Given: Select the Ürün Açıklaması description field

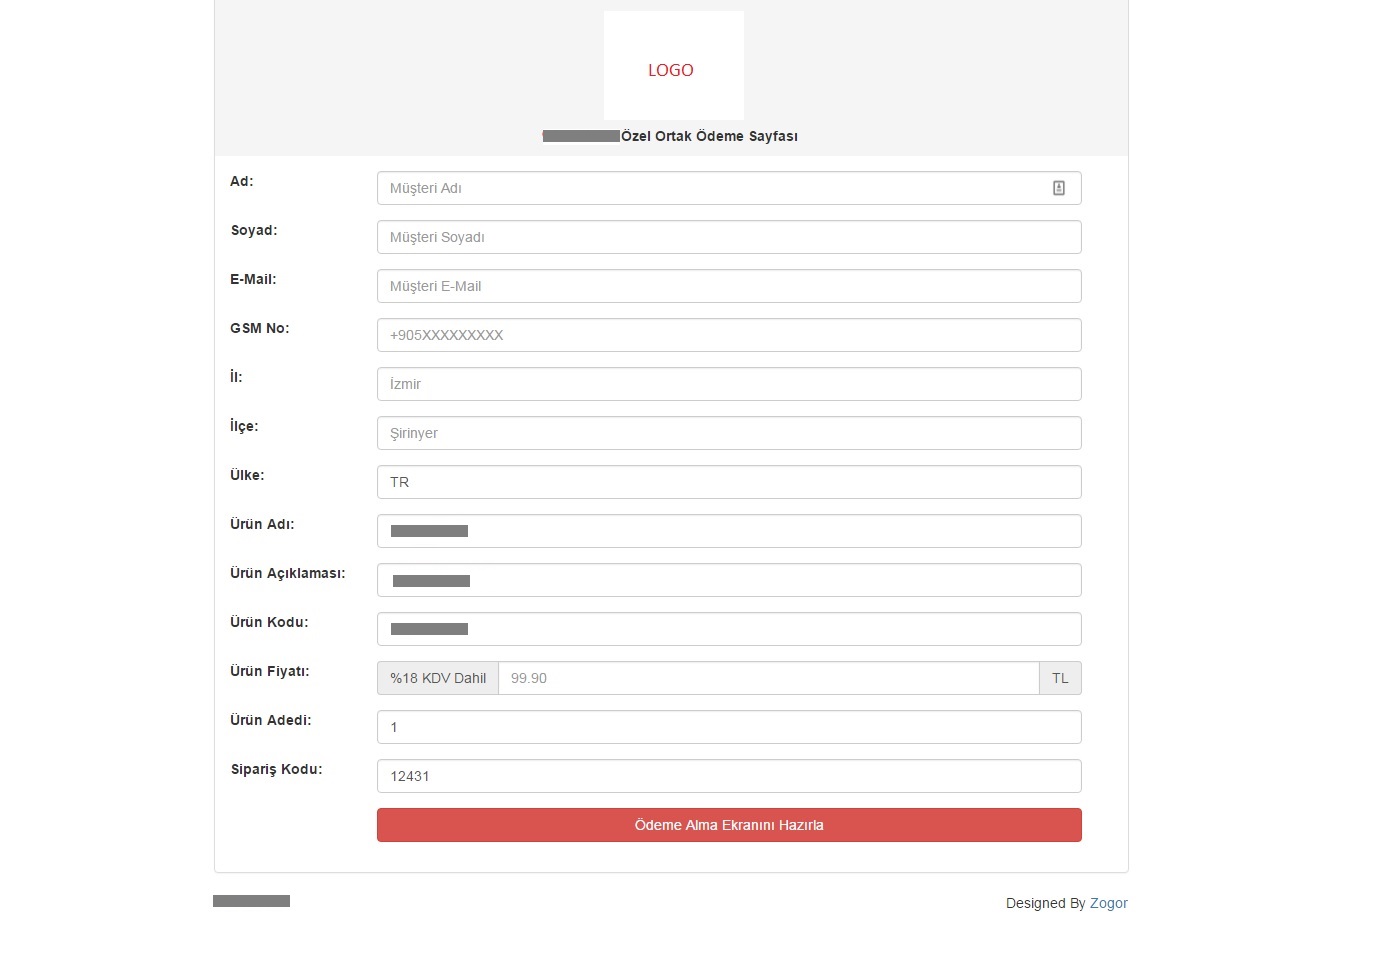Looking at the screenshot, I should coord(728,580).
